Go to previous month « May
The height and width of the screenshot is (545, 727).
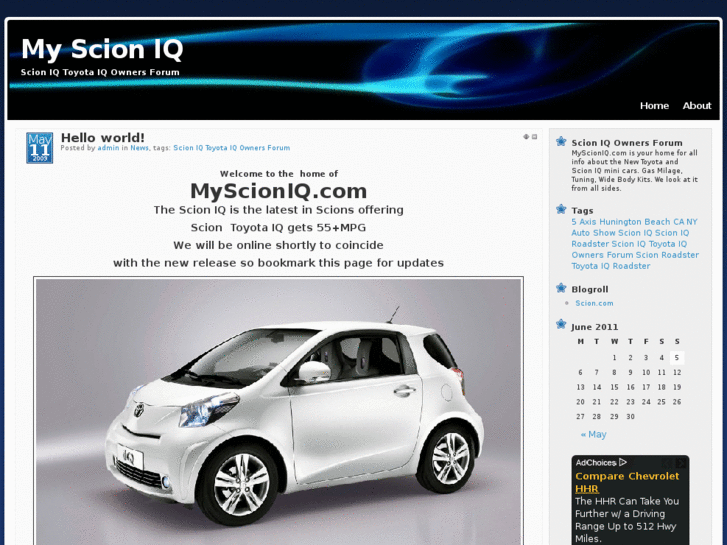[593, 435]
